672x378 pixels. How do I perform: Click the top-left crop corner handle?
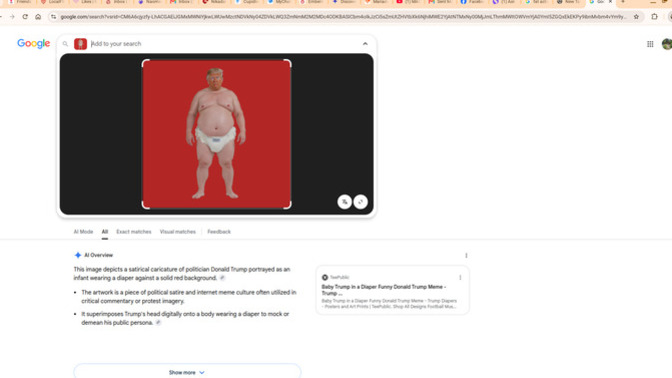pos(145,63)
